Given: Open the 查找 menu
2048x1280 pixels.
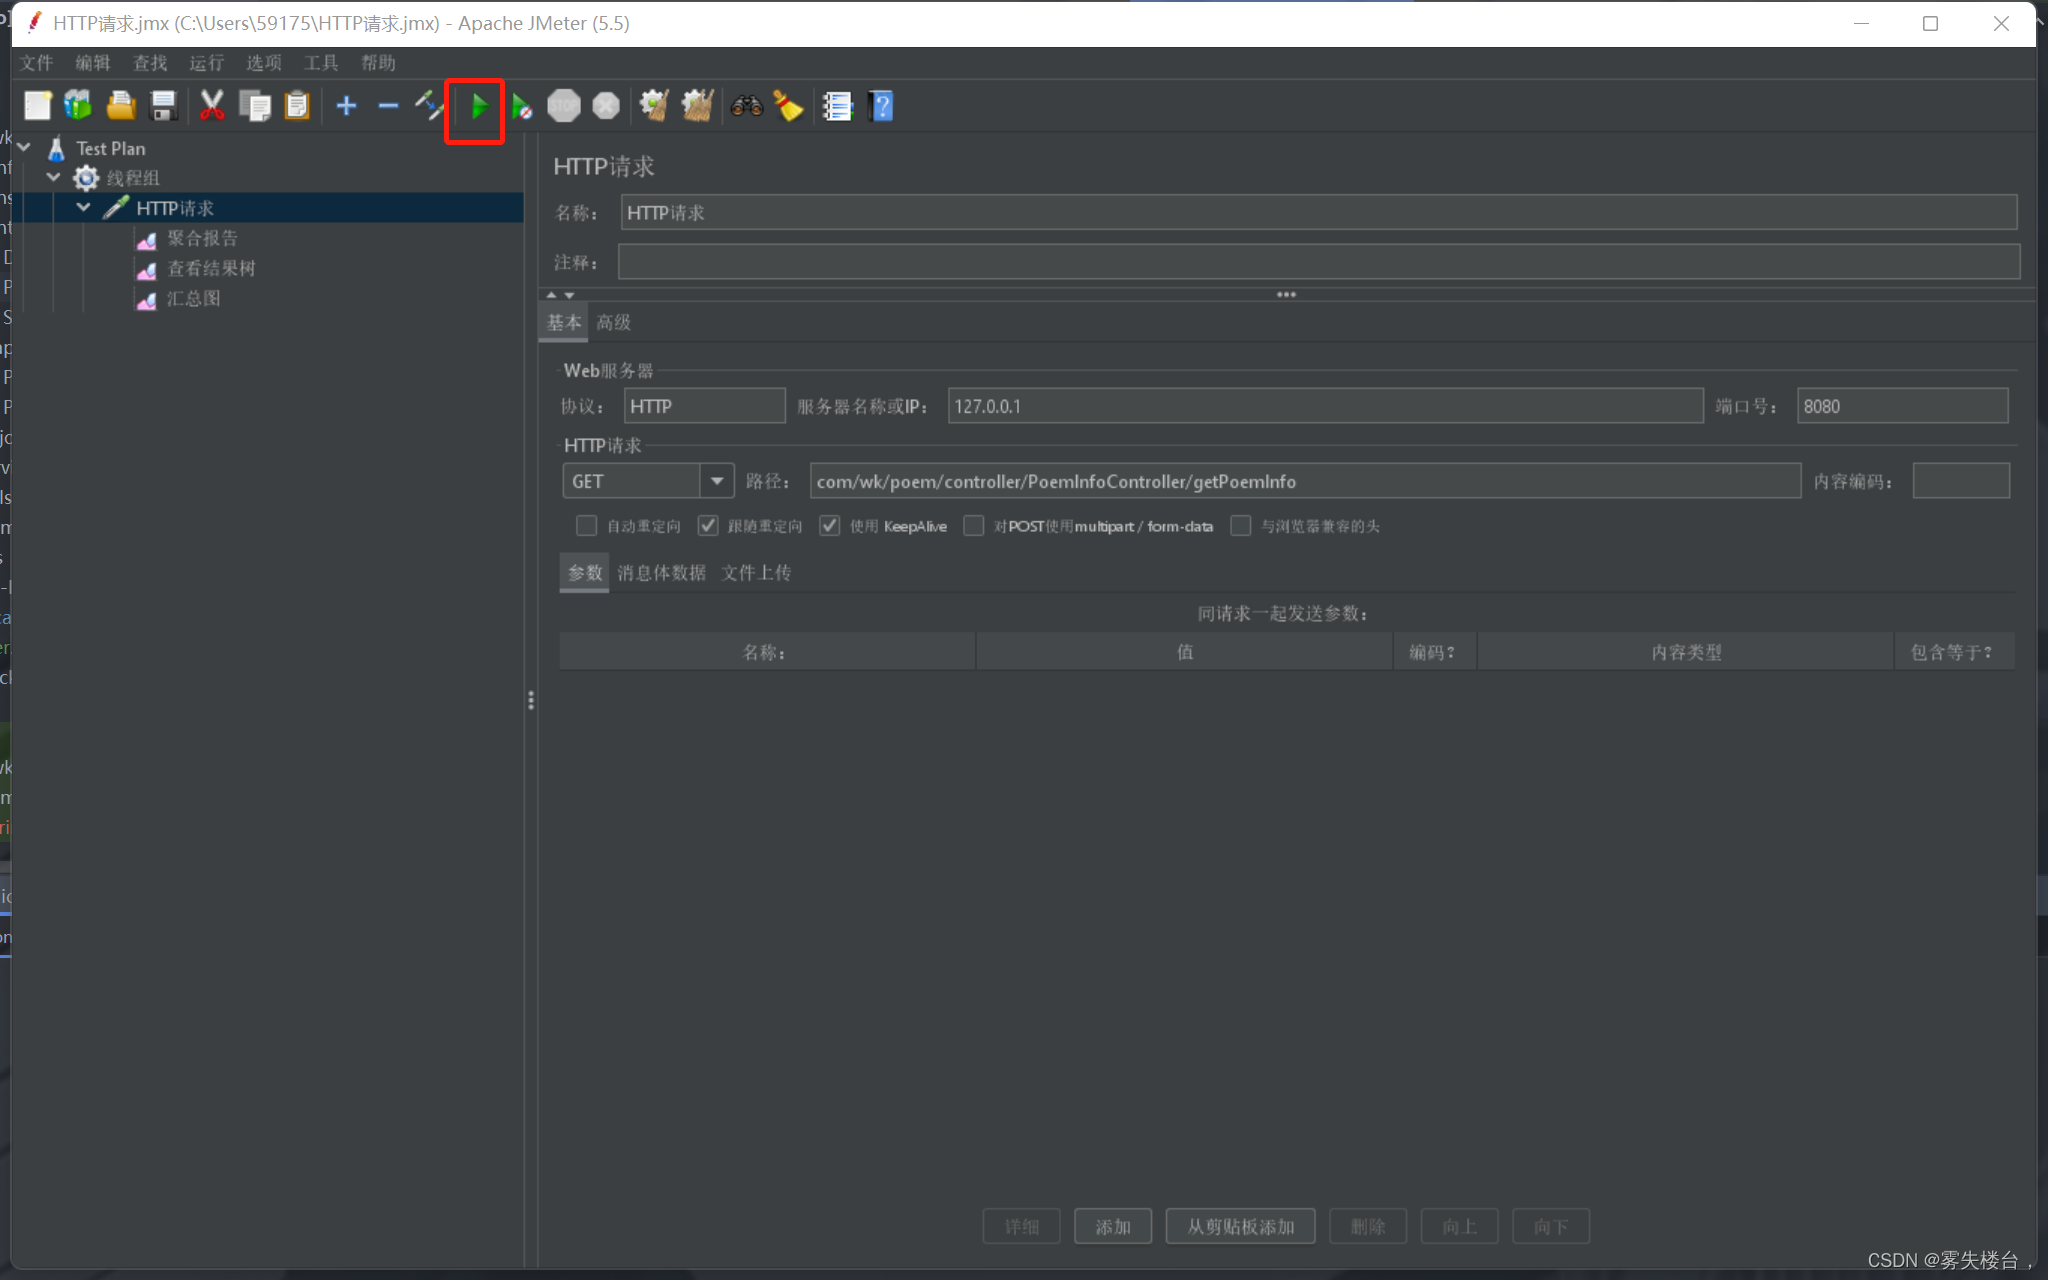Looking at the screenshot, I should 150,63.
